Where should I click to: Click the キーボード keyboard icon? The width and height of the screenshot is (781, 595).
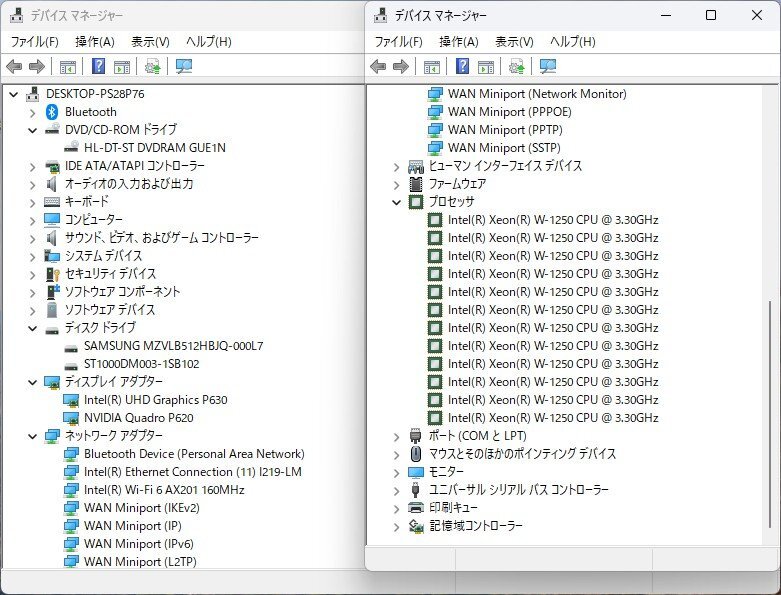[x=52, y=202]
